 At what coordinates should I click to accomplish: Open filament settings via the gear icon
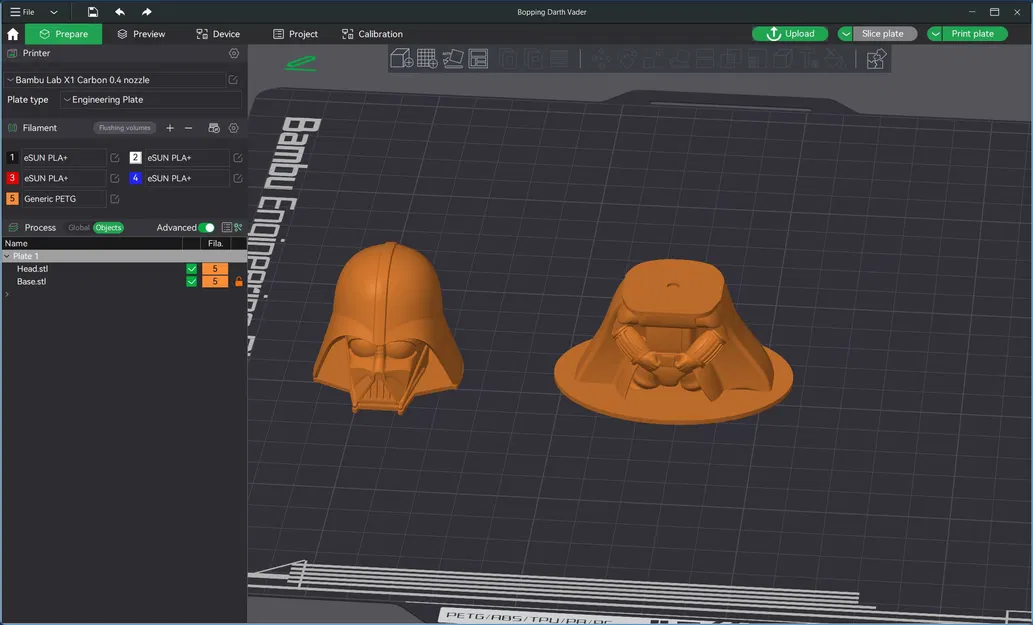(233, 128)
